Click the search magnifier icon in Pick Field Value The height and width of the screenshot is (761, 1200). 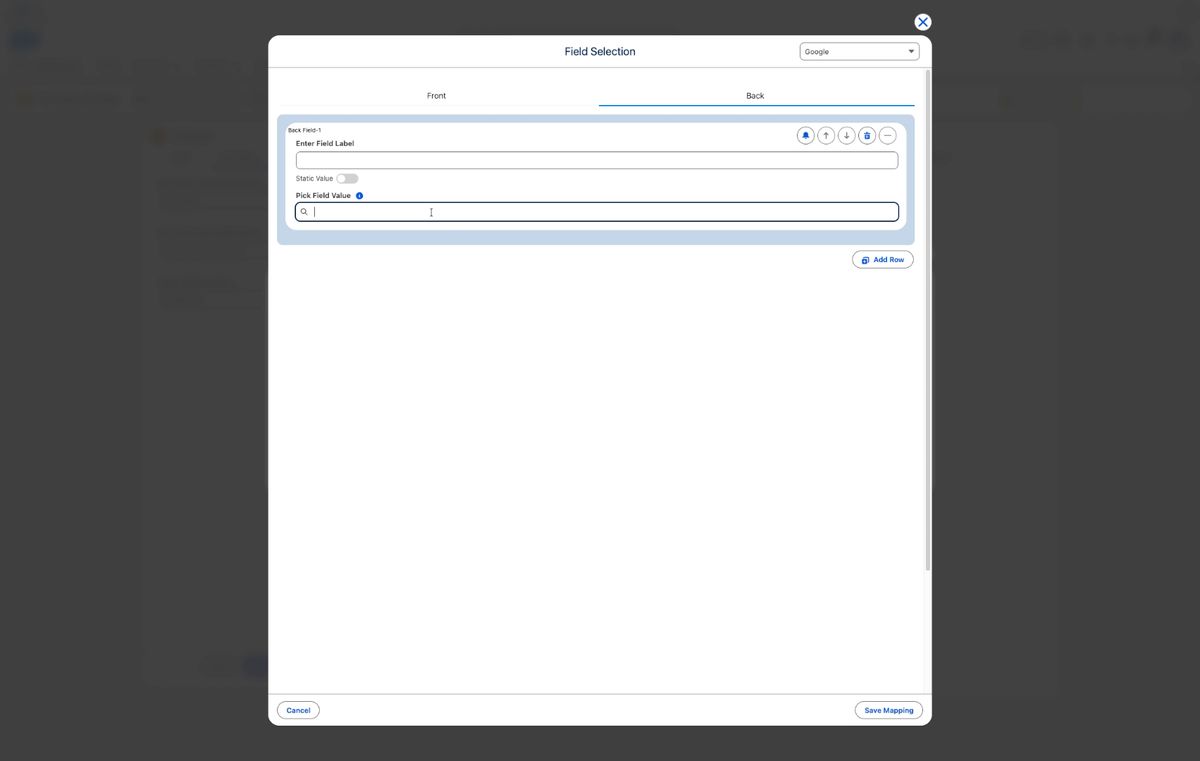[x=304, y=212]
